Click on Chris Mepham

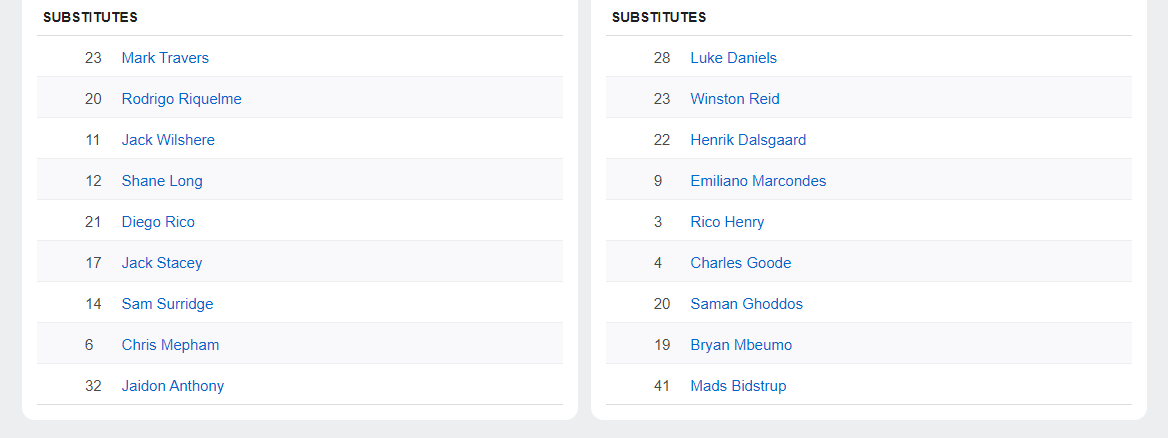coord(170,345)
